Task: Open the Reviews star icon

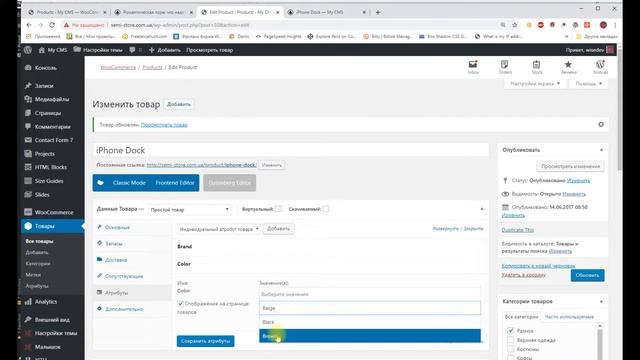Action: 569,67
